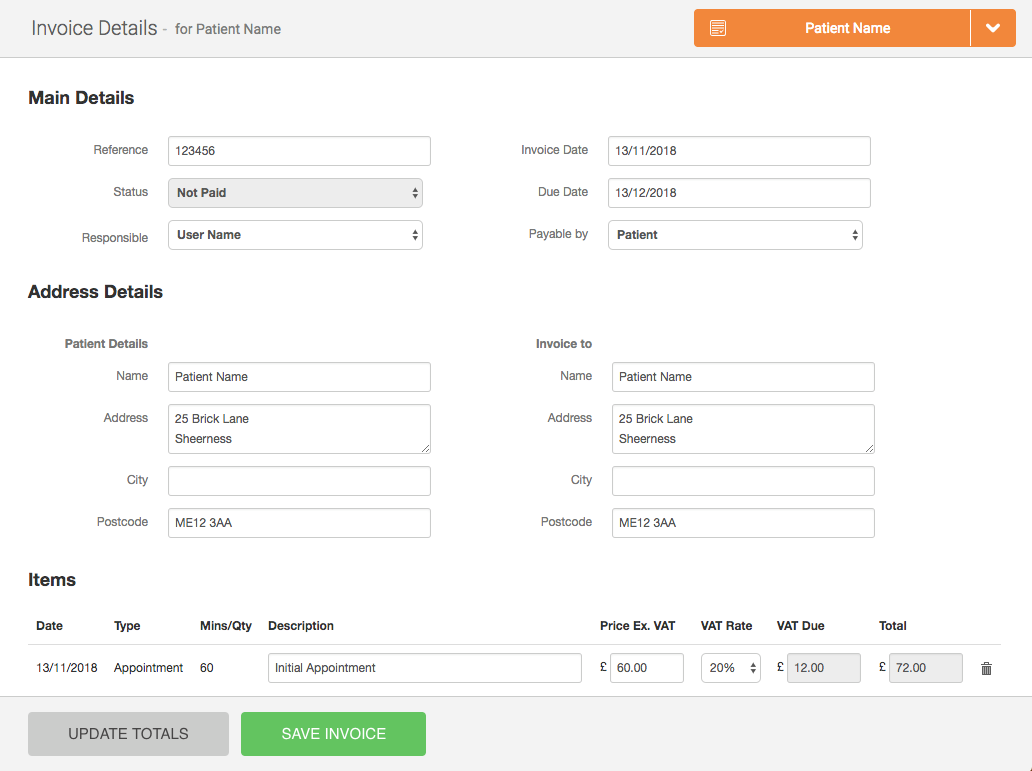This screenshot has width=1032, height=771.
Task: Click the VAT Rate column header
Action: point(726,625)
